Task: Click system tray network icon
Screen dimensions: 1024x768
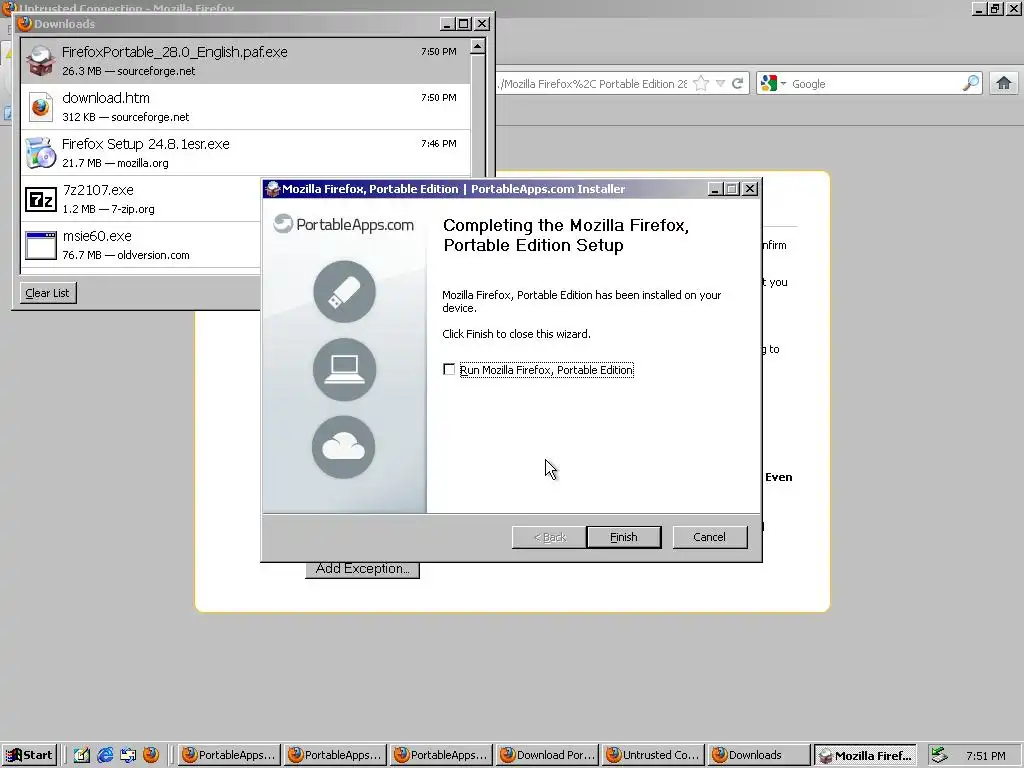Action: 939,755
